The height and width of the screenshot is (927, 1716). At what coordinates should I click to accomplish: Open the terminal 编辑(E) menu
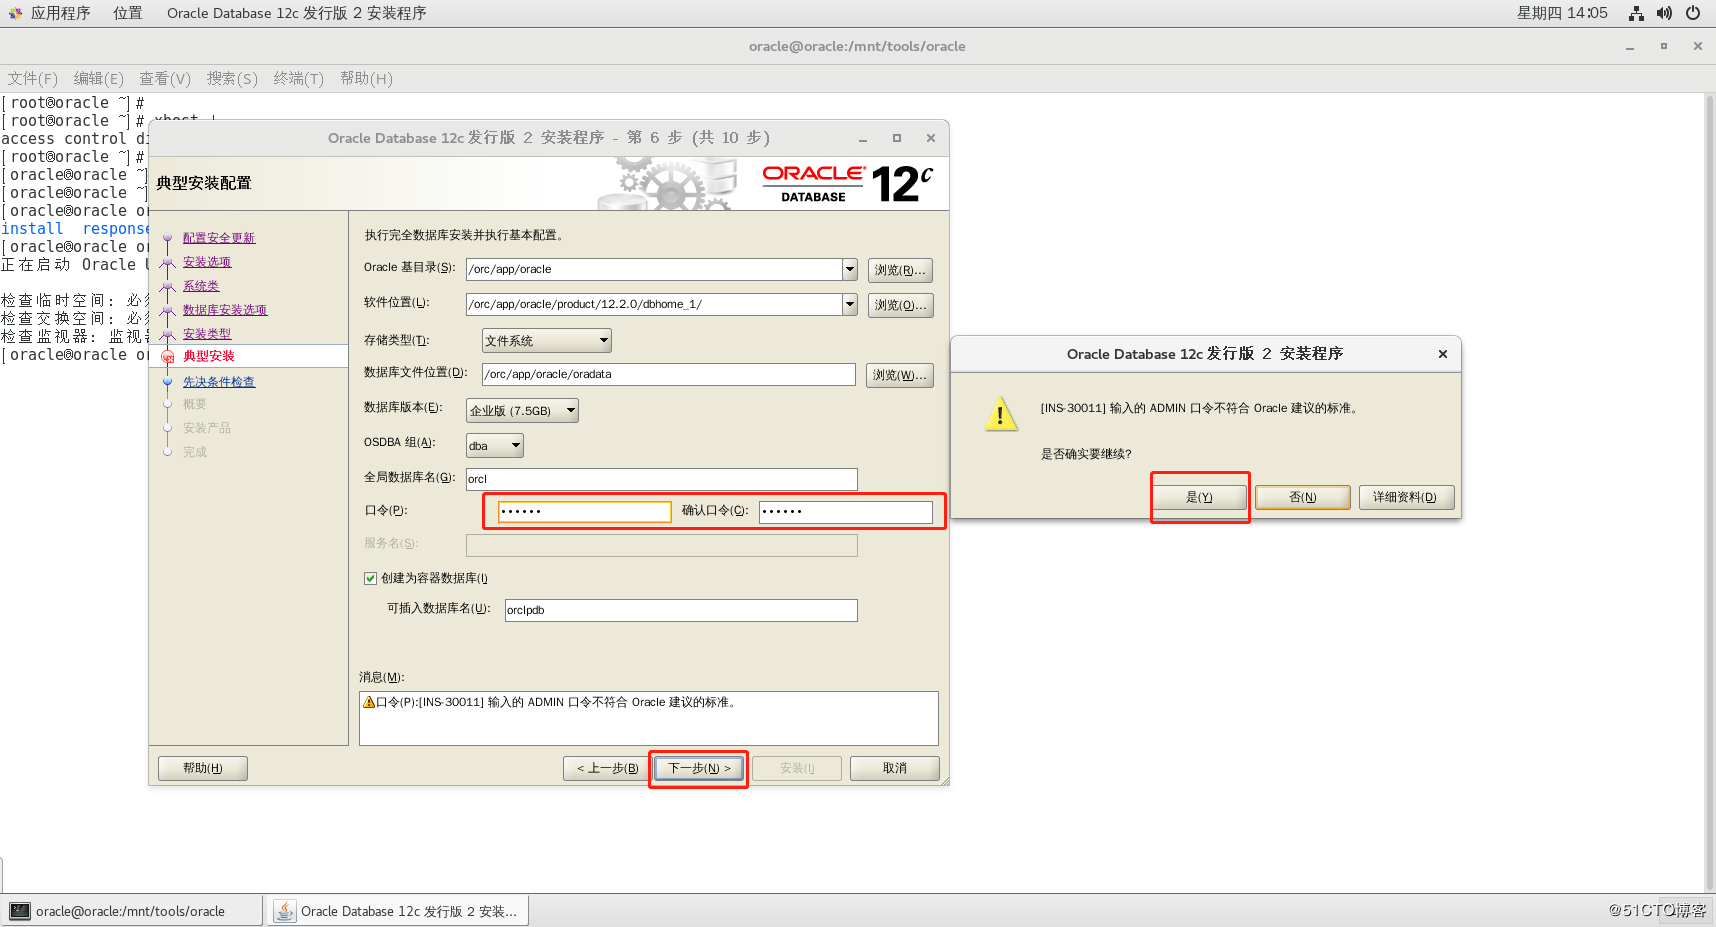[x=98, y=78]
